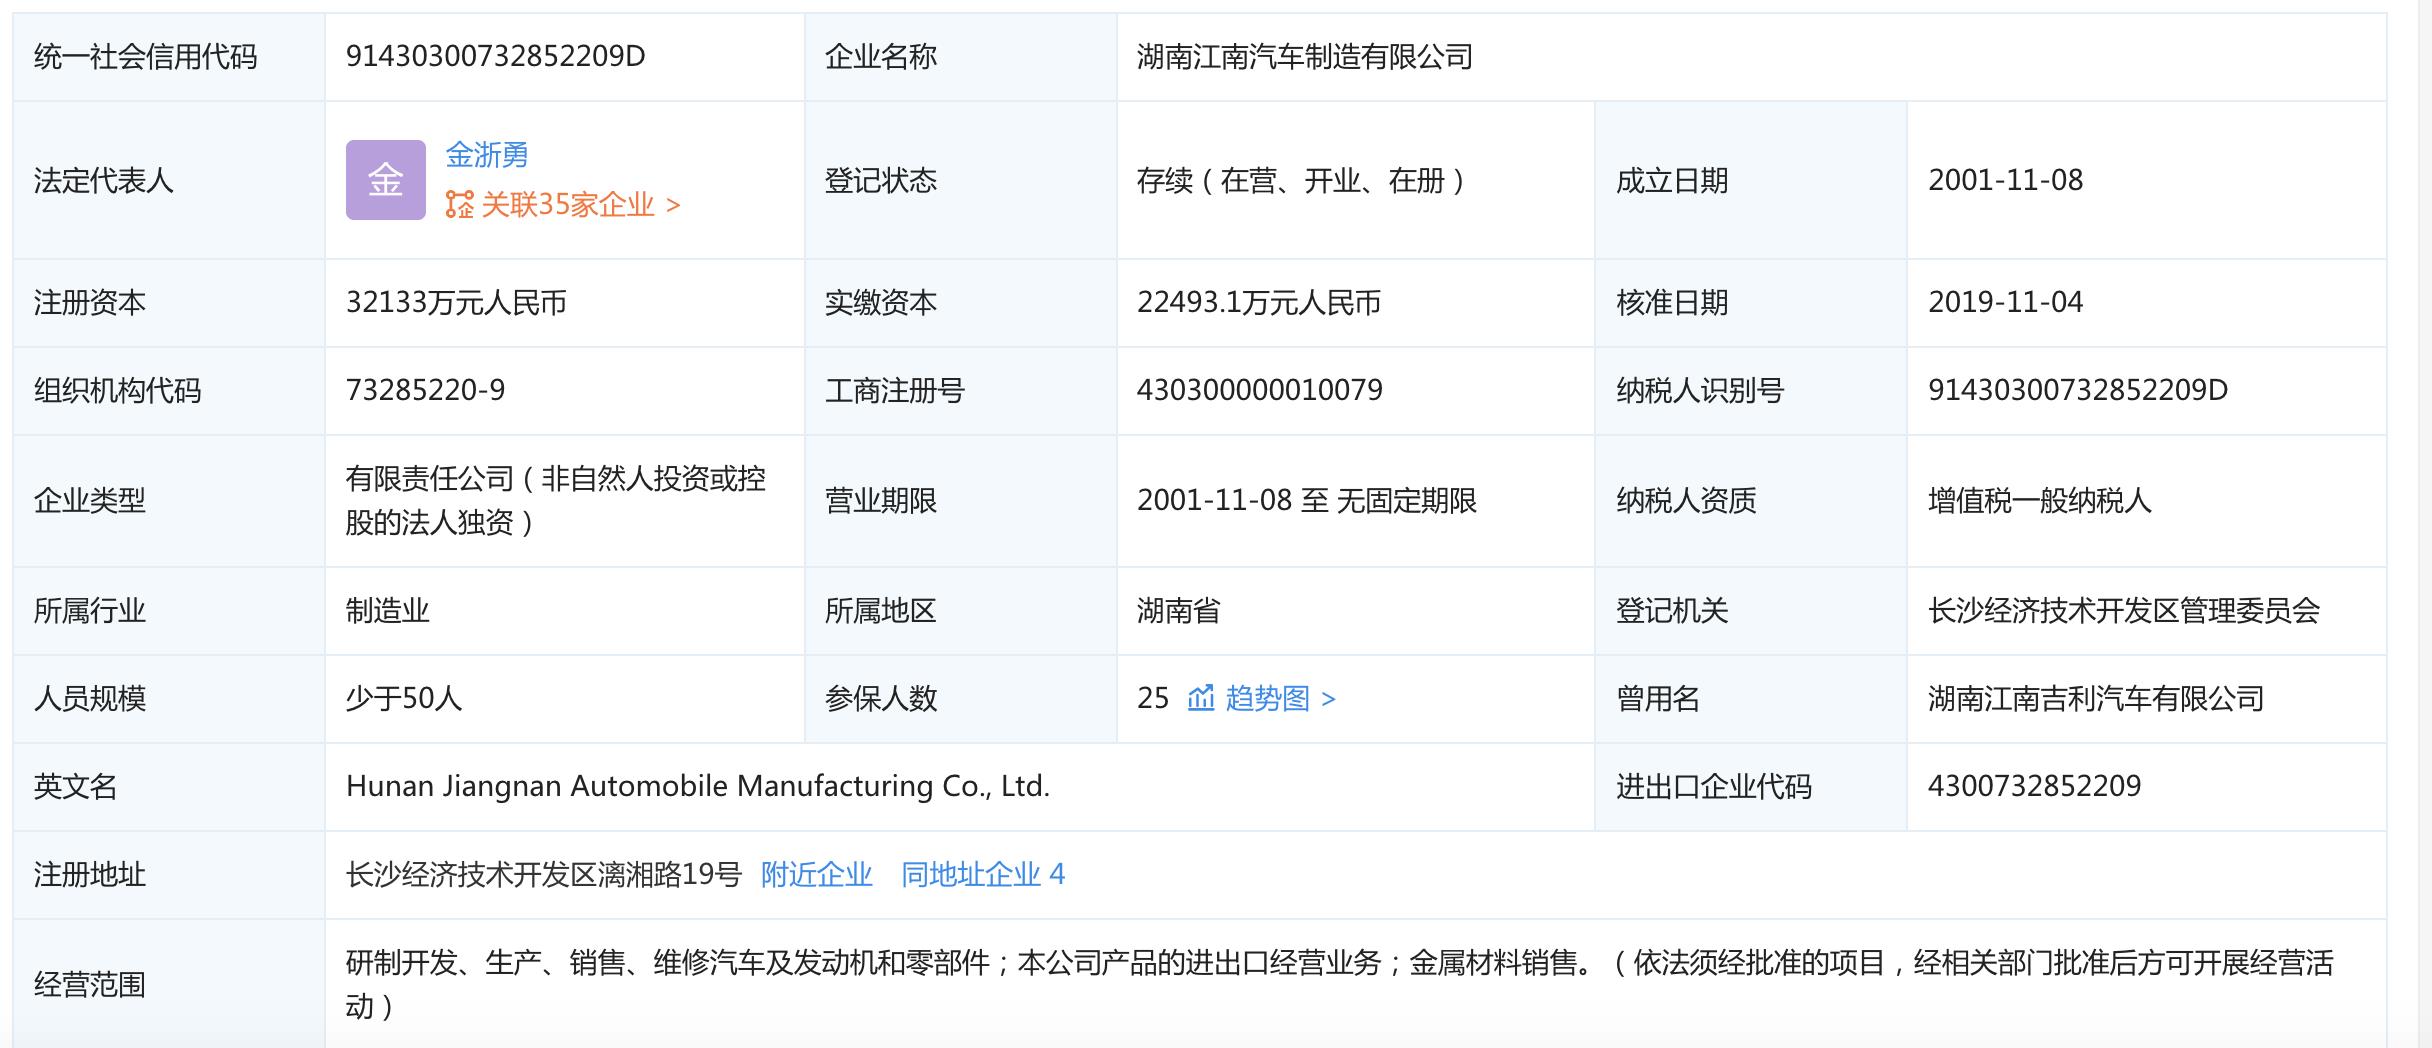The height and width of the screenshot is (1048, 2432).
Task: Select business registration number 430300000010079
Action: point(1260,390)
